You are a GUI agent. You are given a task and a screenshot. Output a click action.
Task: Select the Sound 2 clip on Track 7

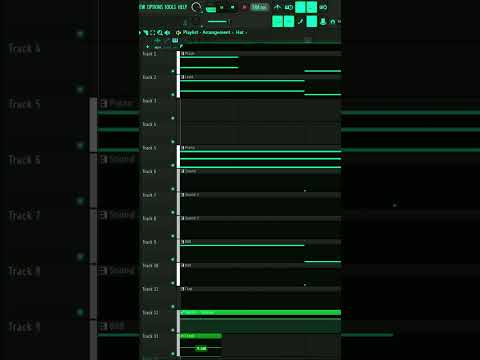click(x=260, y=204)
